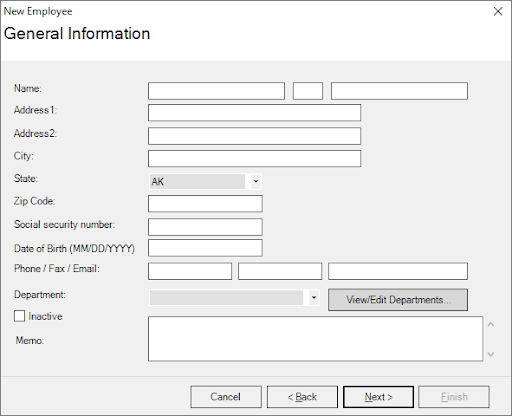
Task: Click into the last name field
Action: pos(399,91)
